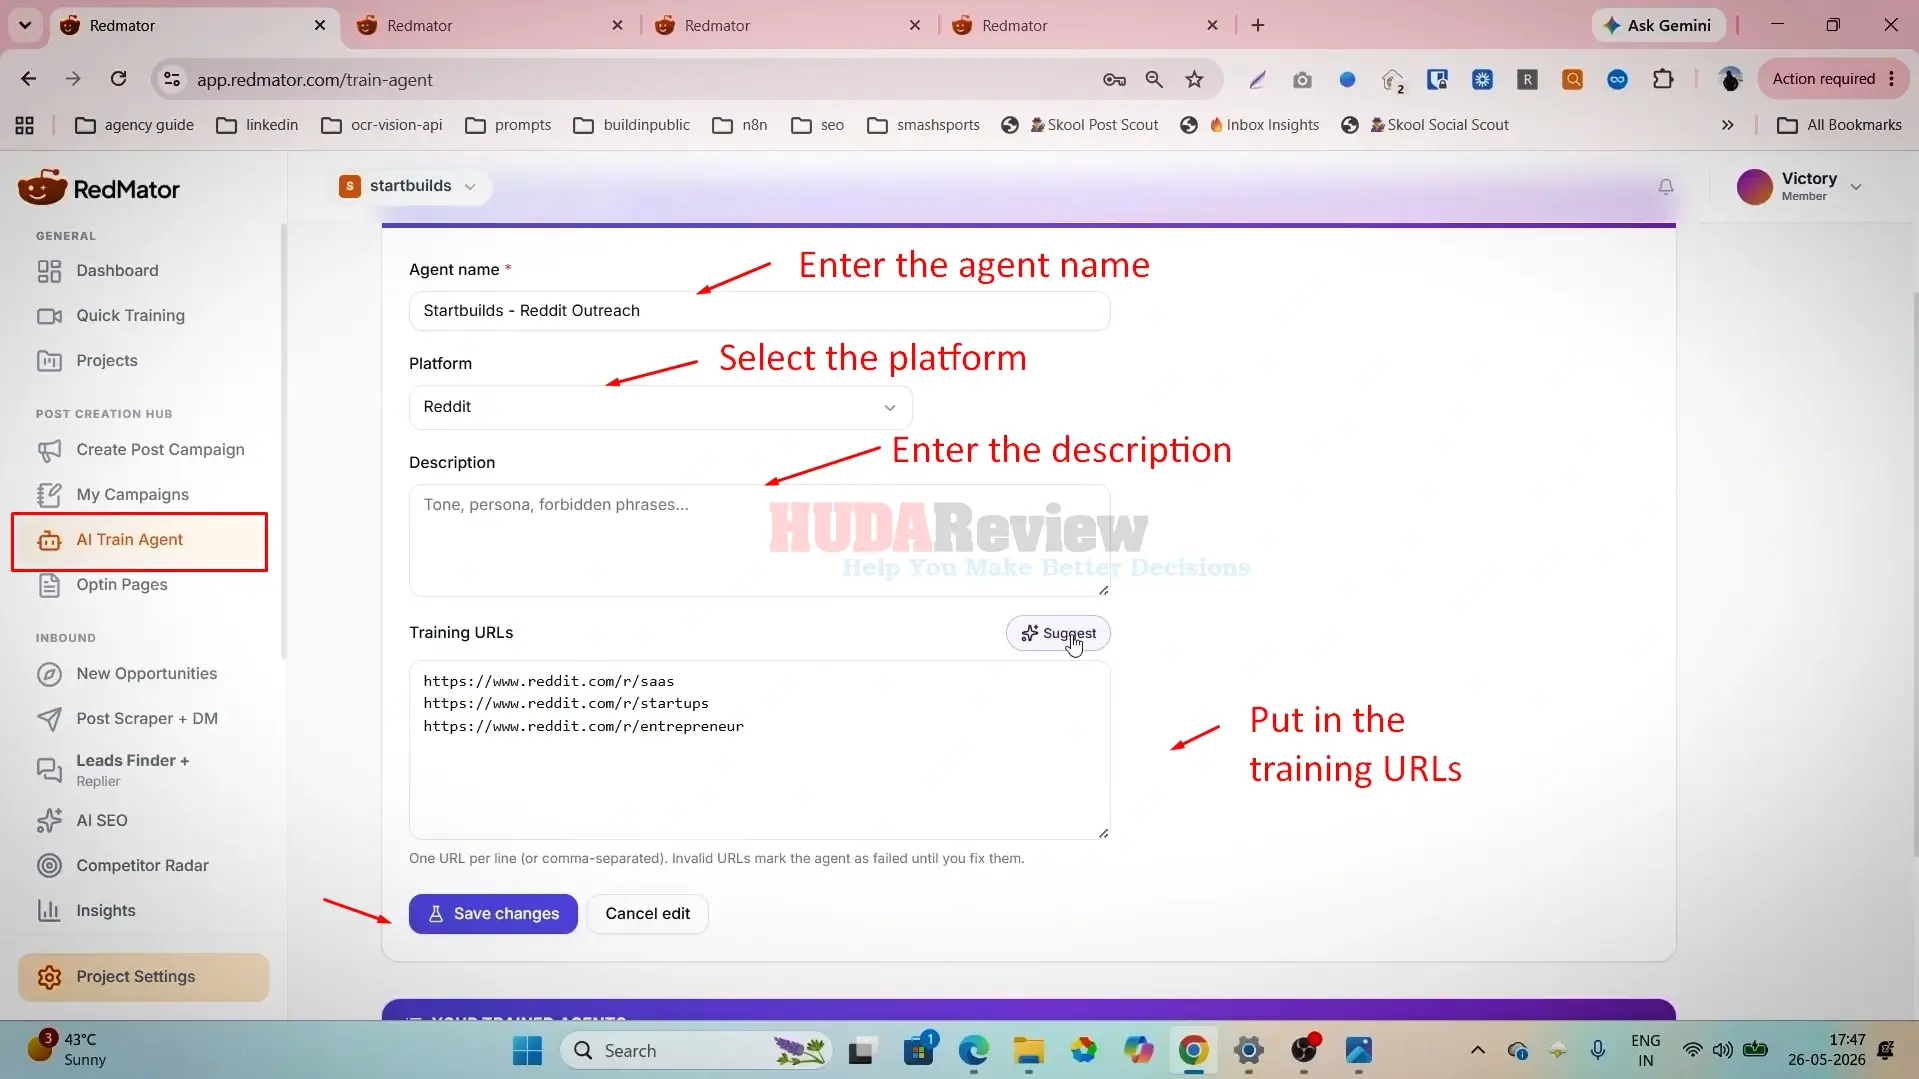Expand the Victory user menu
Viewport: 1919px width, 1079px height.
coord(1799,186)
